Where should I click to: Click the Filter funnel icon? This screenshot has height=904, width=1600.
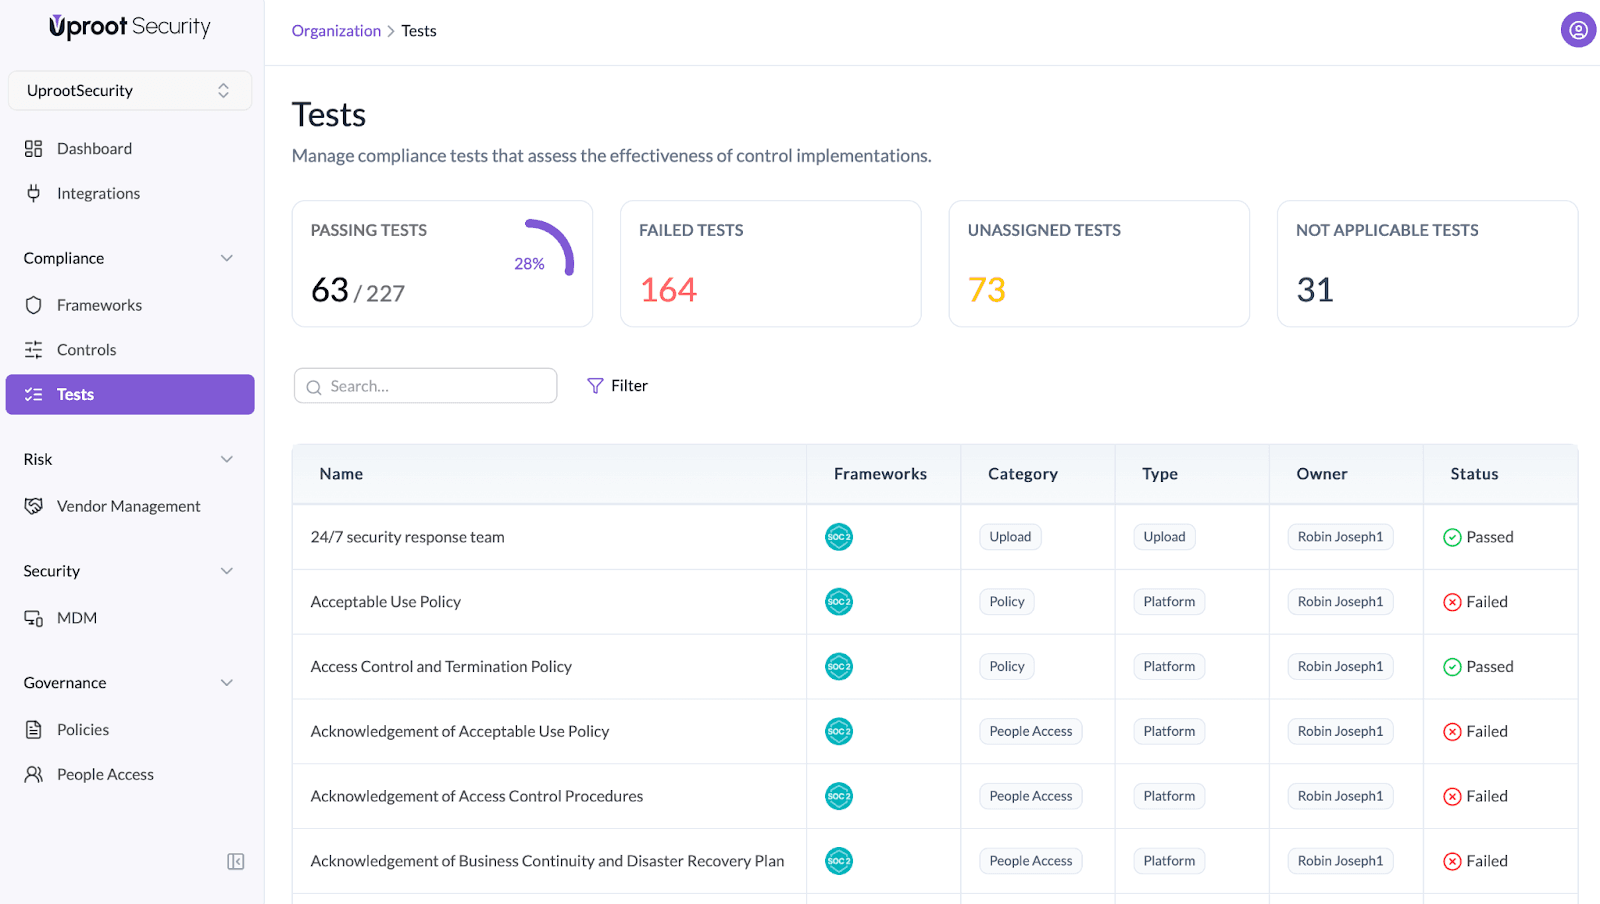click(x=595, y=386)
